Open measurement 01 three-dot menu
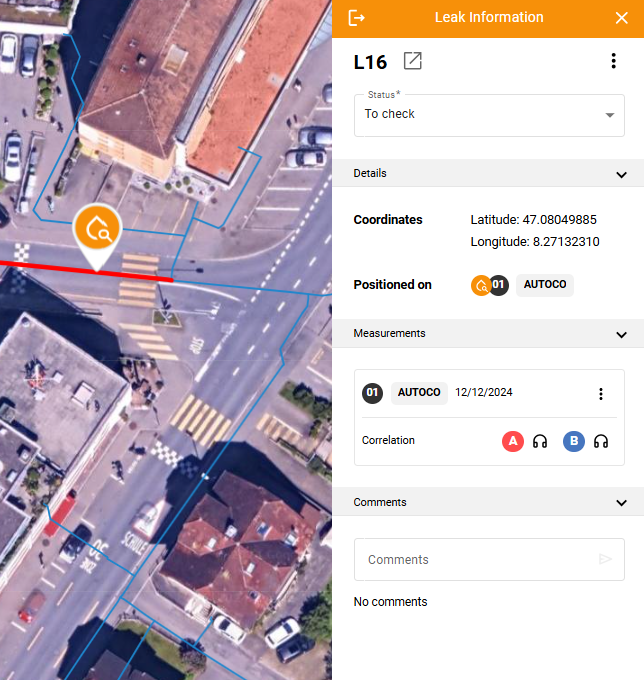Image resolution: width=644 pixels, height=680 pixels. point(601,394)
